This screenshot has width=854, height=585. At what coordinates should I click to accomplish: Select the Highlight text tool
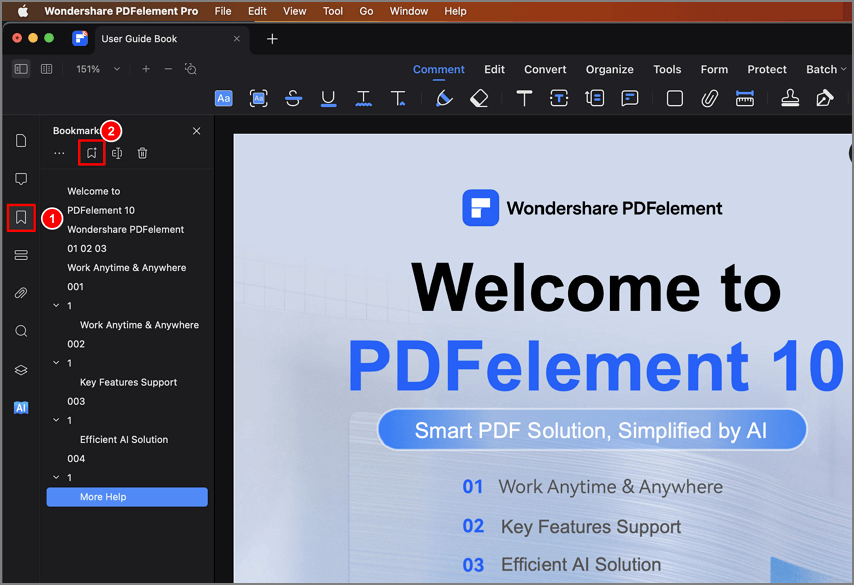click(223, 99)
